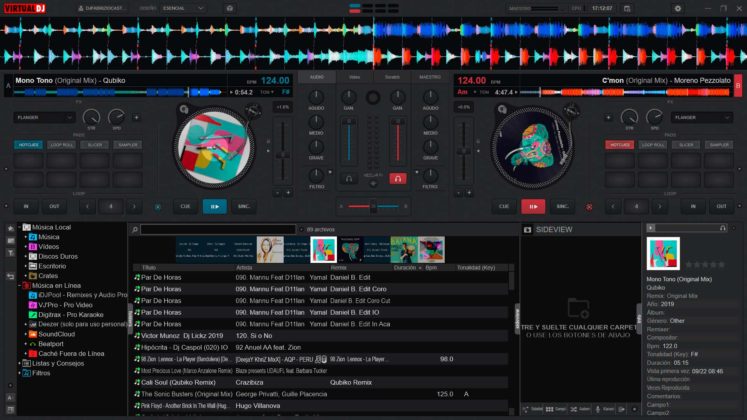
Task: Activate SLICER pad mode on left deck
Action: click(94, 145)
